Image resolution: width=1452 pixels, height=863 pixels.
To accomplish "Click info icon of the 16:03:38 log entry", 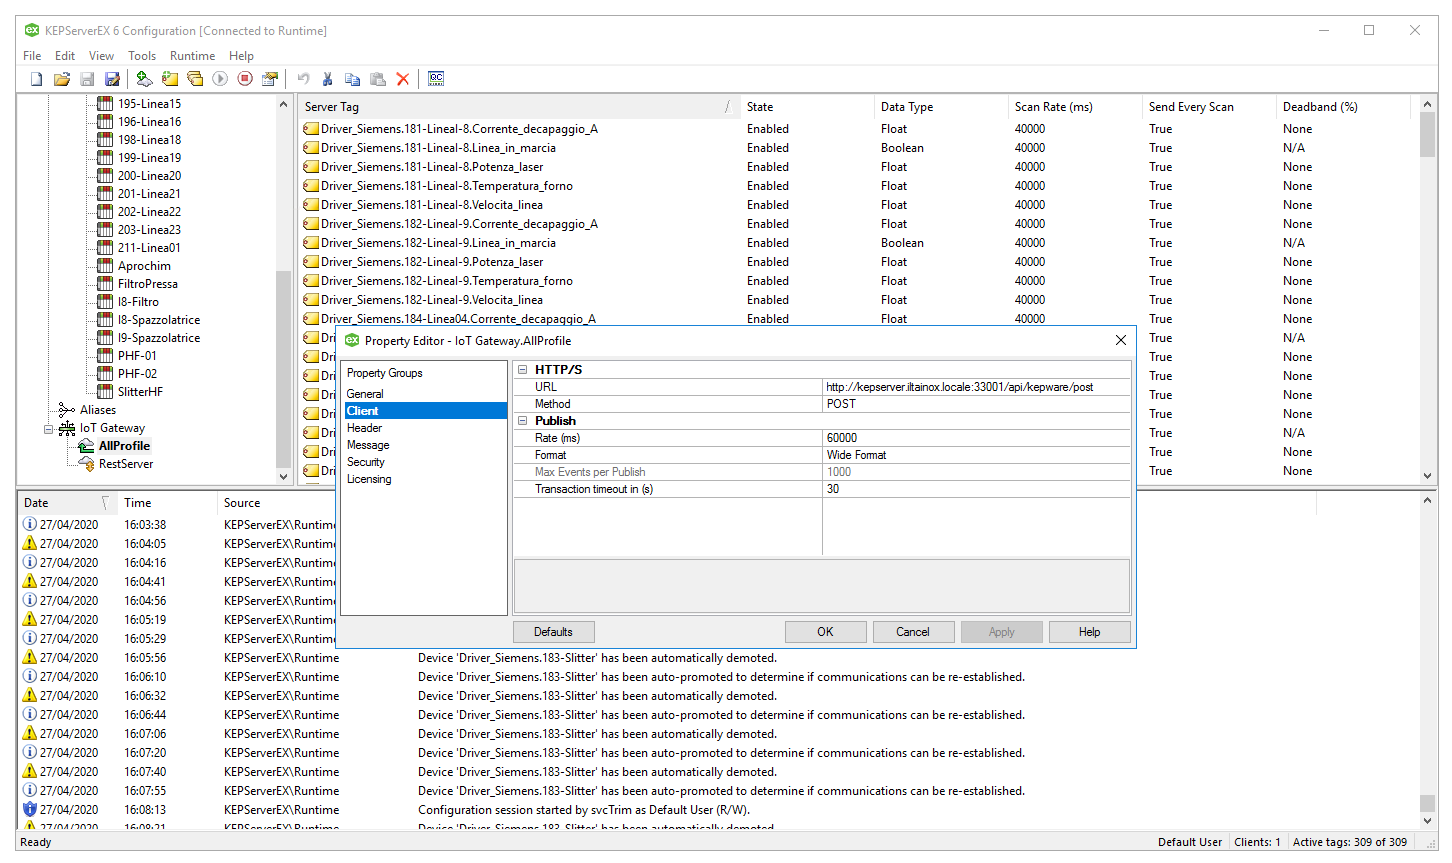I will (30, 524).
